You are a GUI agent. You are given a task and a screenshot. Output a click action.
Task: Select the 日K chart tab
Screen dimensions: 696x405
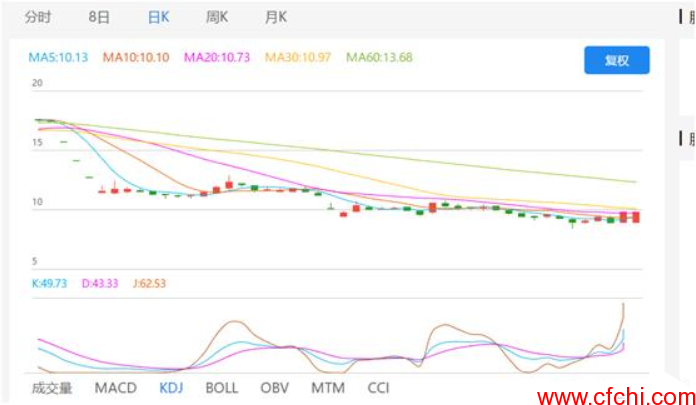click(x=158, y=17)
